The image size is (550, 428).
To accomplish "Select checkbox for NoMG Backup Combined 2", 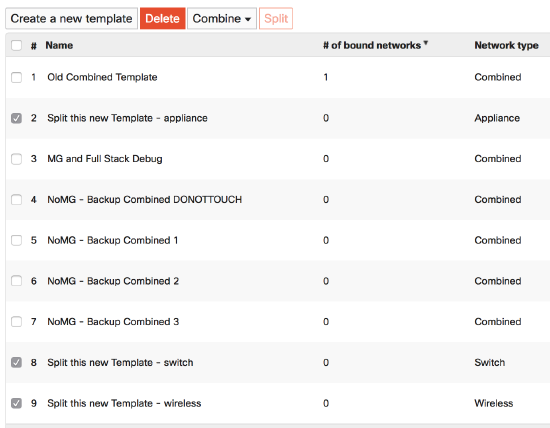I will tap(16, 281).
